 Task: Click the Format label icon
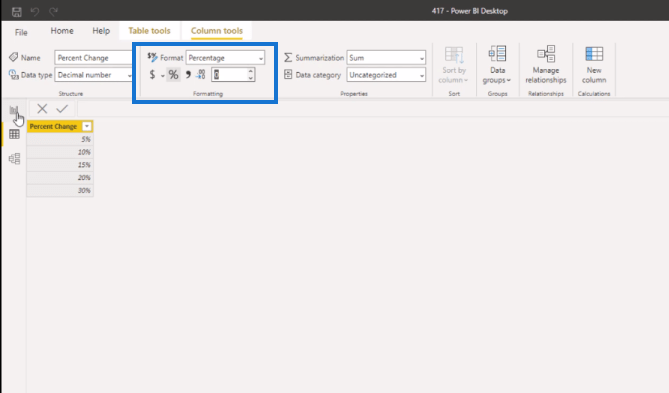click(x=152, y=57)
